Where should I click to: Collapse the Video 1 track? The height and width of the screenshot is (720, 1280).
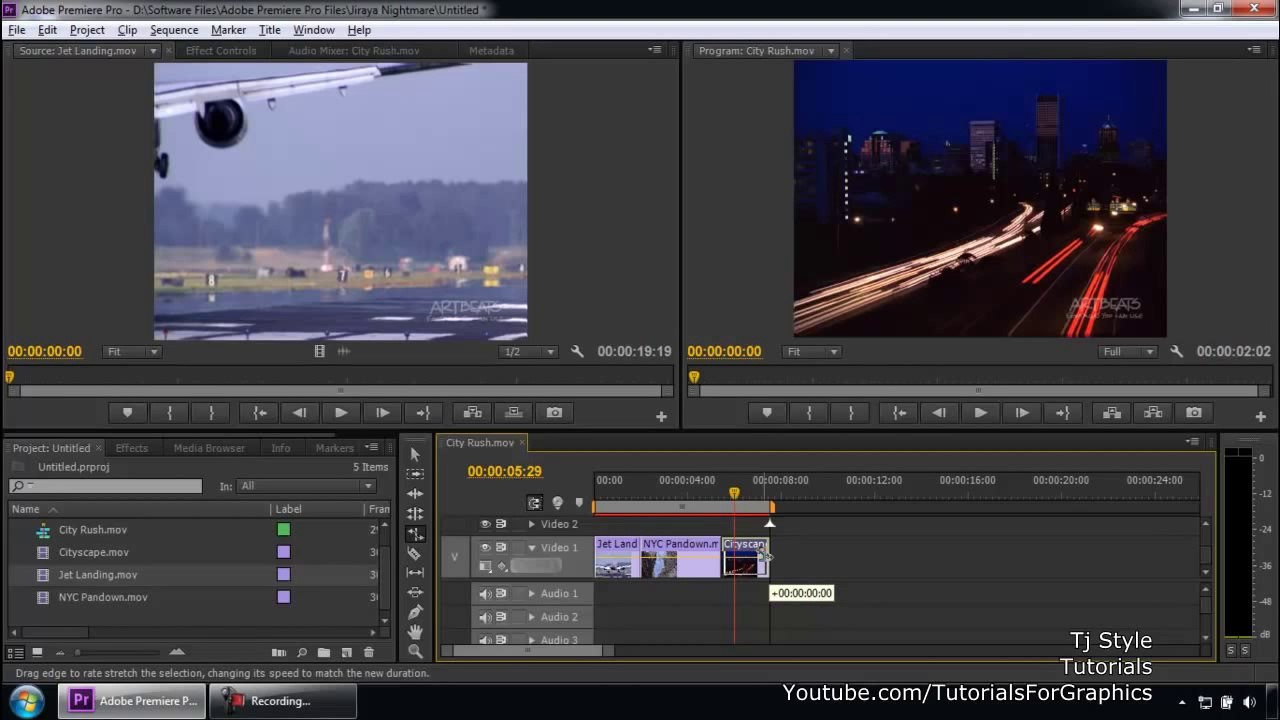(x=531, y=548)
